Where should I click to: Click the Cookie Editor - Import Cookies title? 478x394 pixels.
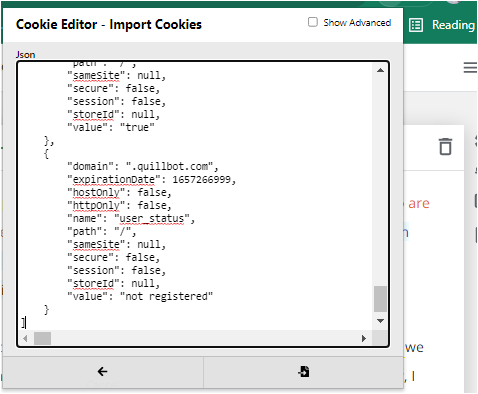[109, 25]
